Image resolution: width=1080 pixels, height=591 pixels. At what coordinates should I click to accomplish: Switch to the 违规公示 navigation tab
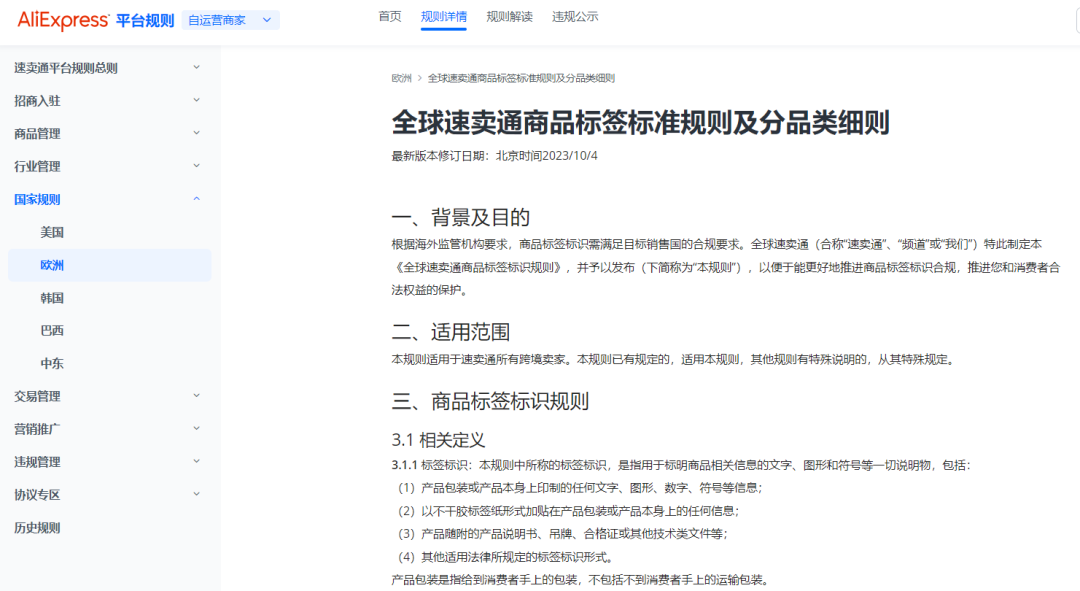[x=573, y=16]
